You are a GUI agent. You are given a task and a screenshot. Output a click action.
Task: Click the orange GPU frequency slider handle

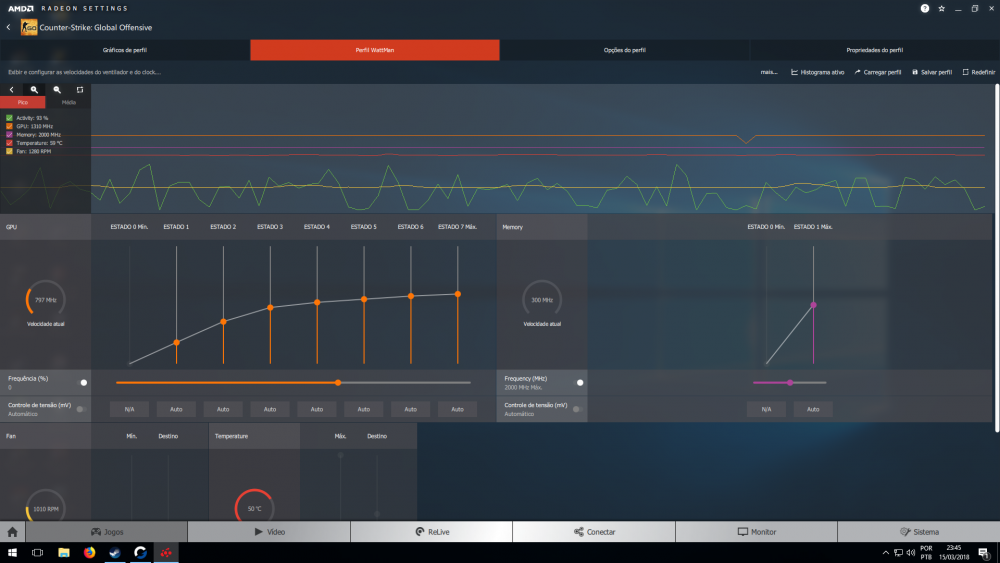click(x=338, y=382)
